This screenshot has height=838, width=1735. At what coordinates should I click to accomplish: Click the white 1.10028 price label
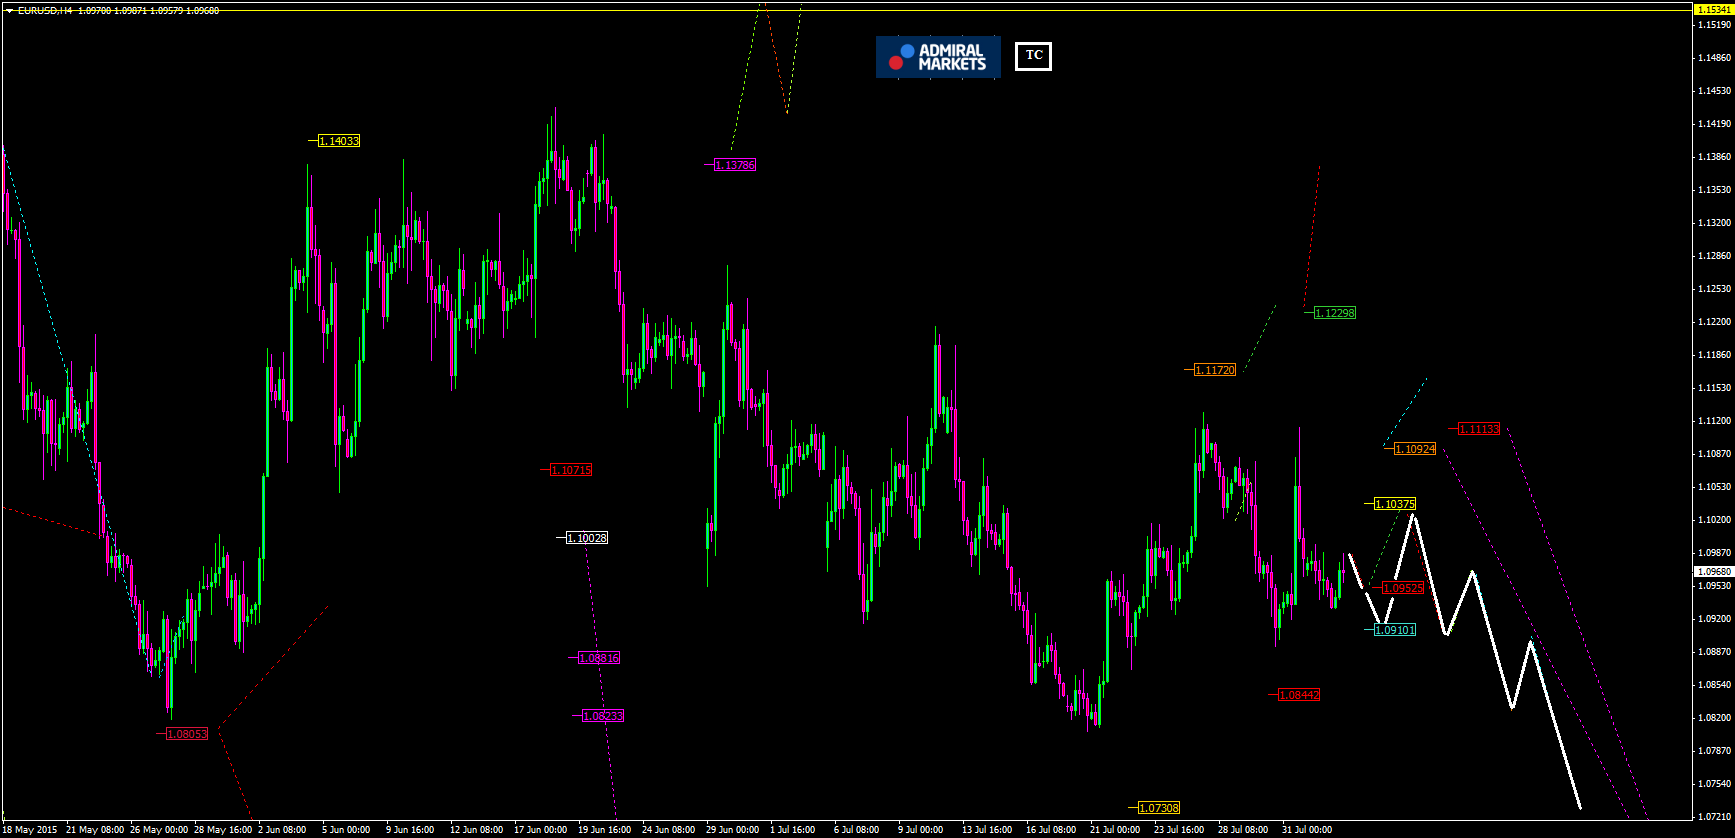click(x=587, y=538)
